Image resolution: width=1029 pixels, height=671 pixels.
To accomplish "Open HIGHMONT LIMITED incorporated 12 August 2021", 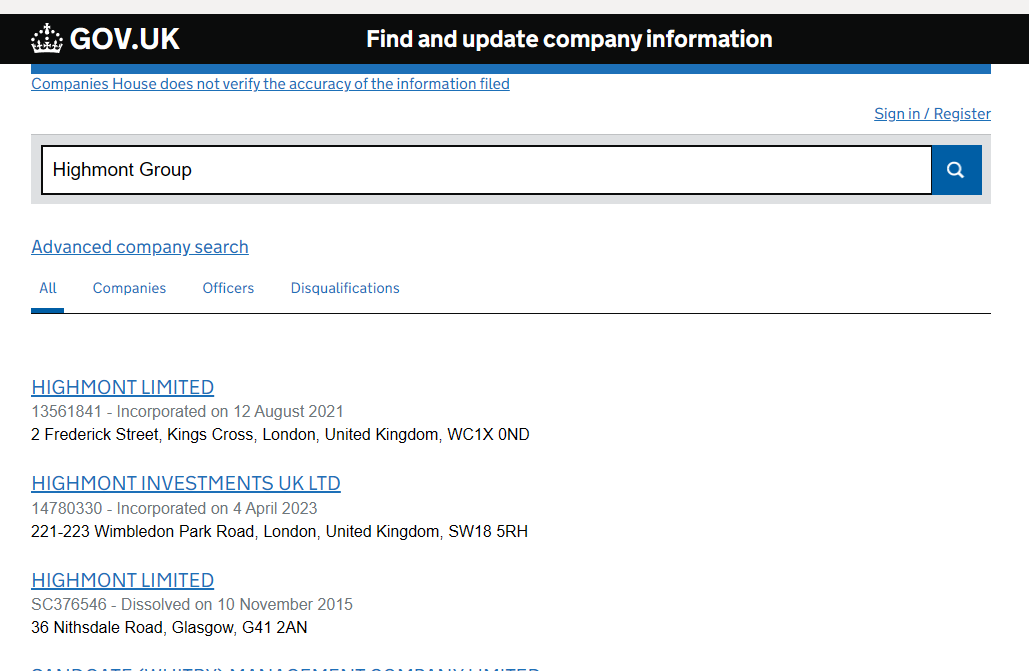I will (x=122, y=387).
